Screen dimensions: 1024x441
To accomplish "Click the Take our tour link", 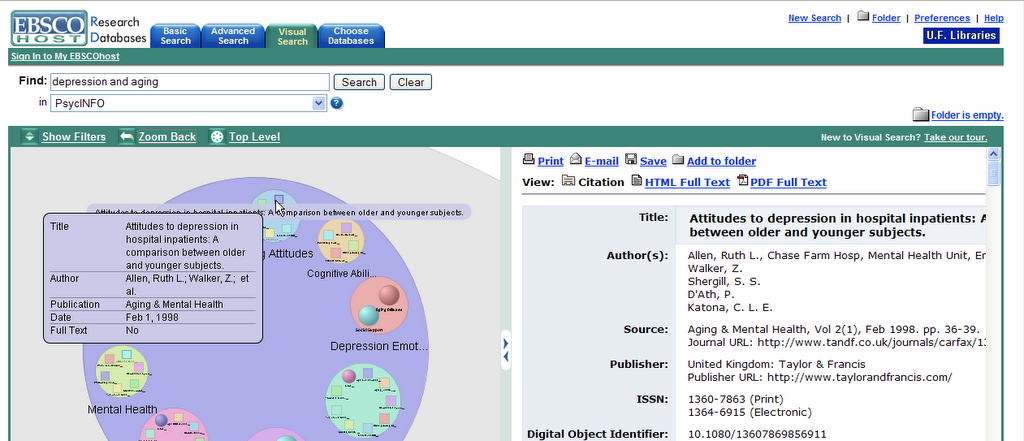I will tap(955, 137).
